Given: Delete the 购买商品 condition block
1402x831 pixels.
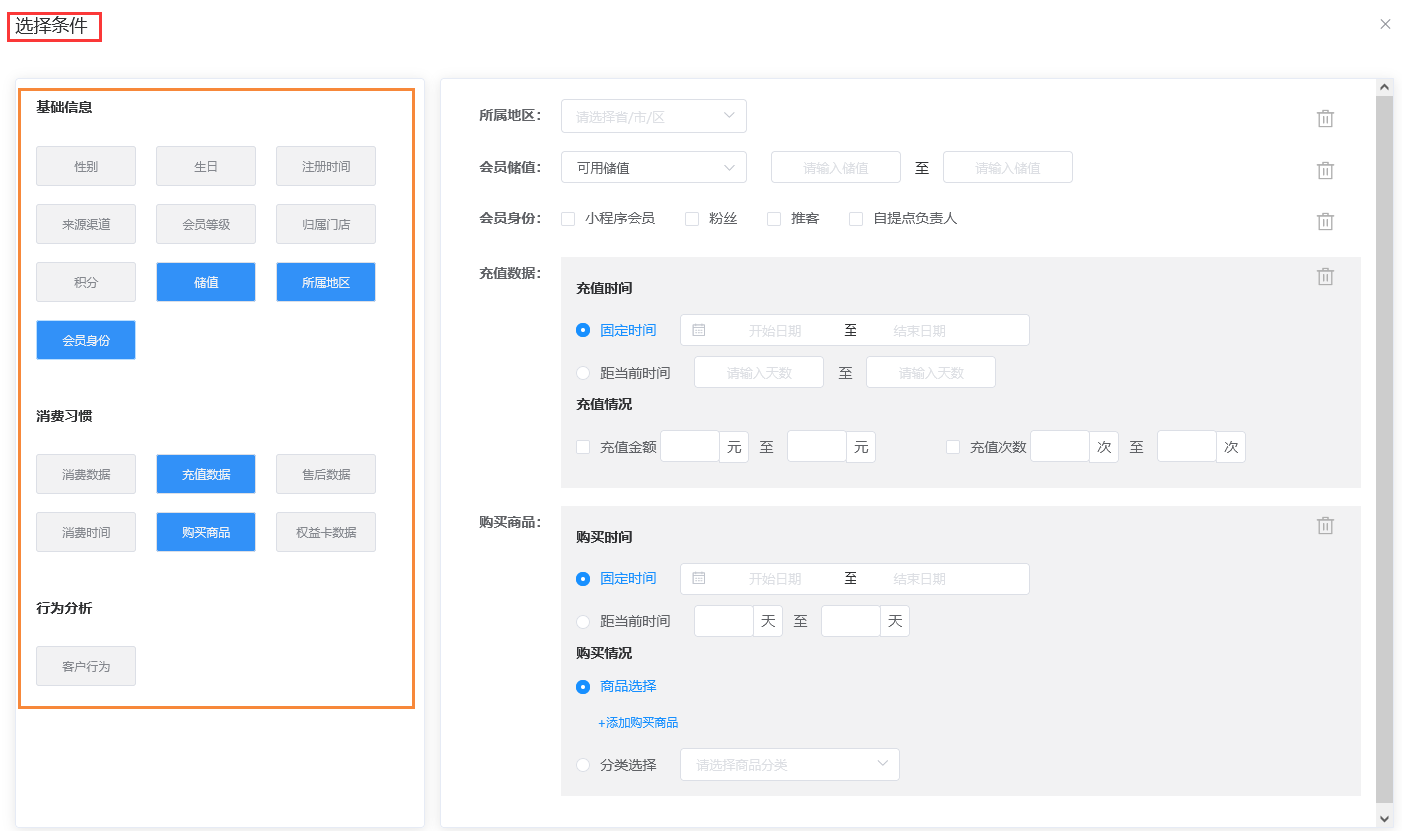Looking at the screenshot, I should coord(1325,525).
